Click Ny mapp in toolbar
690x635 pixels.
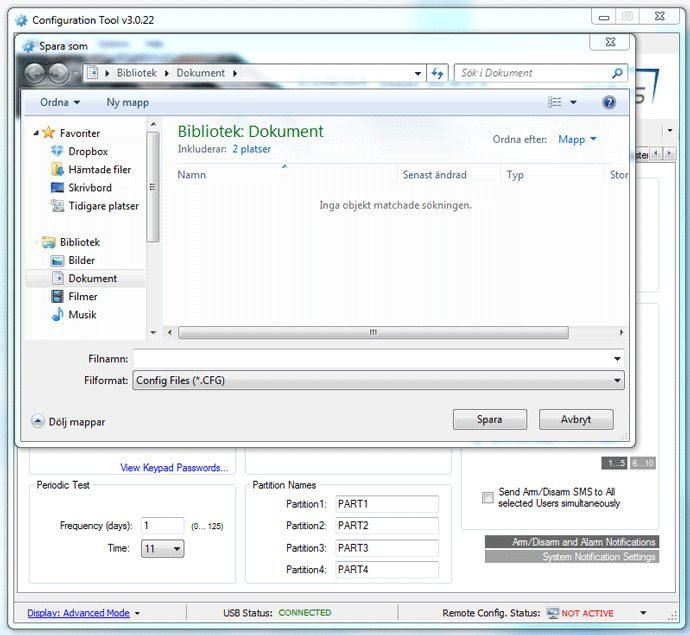127,102
